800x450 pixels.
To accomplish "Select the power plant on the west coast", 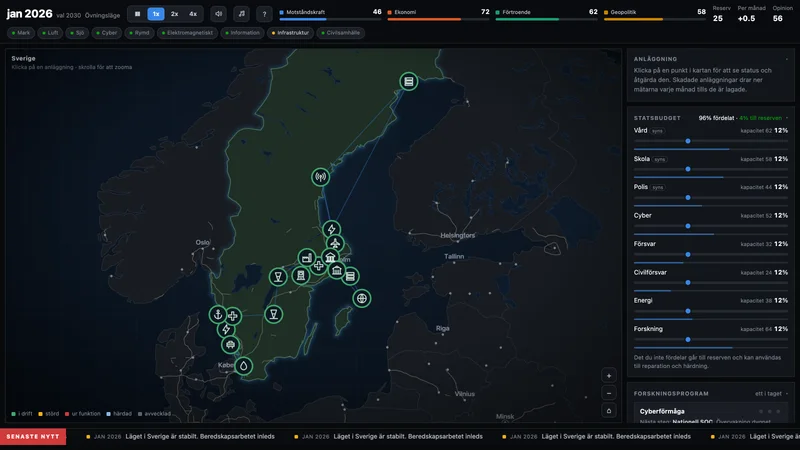I will tap(226, 330).
